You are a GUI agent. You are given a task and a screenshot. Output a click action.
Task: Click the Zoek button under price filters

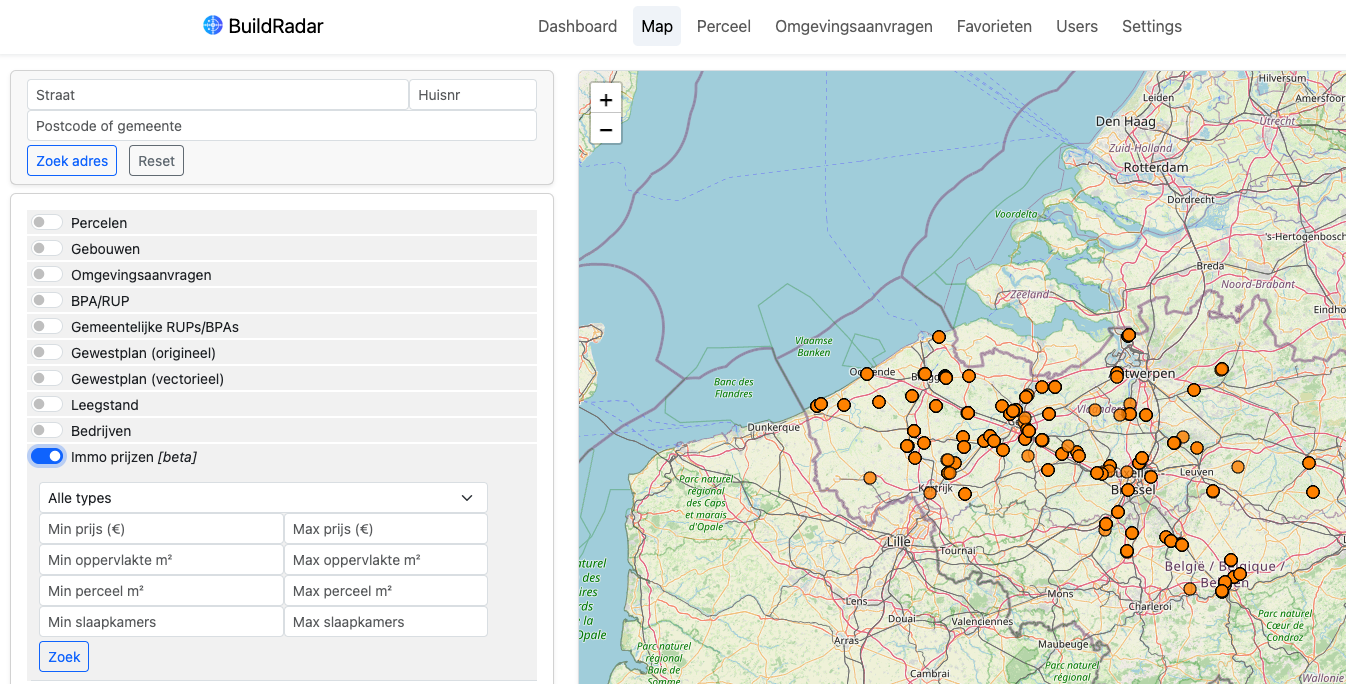[64, 657]
